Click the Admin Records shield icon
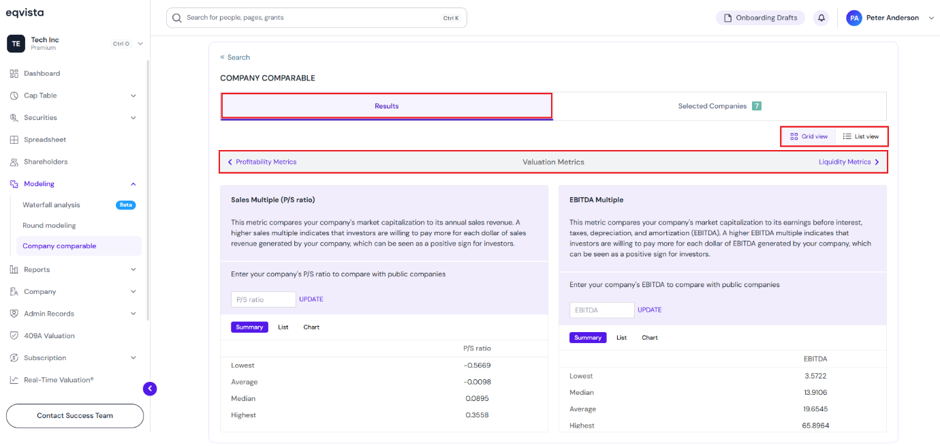The image size is (940, 446). [x=14, y=314]
